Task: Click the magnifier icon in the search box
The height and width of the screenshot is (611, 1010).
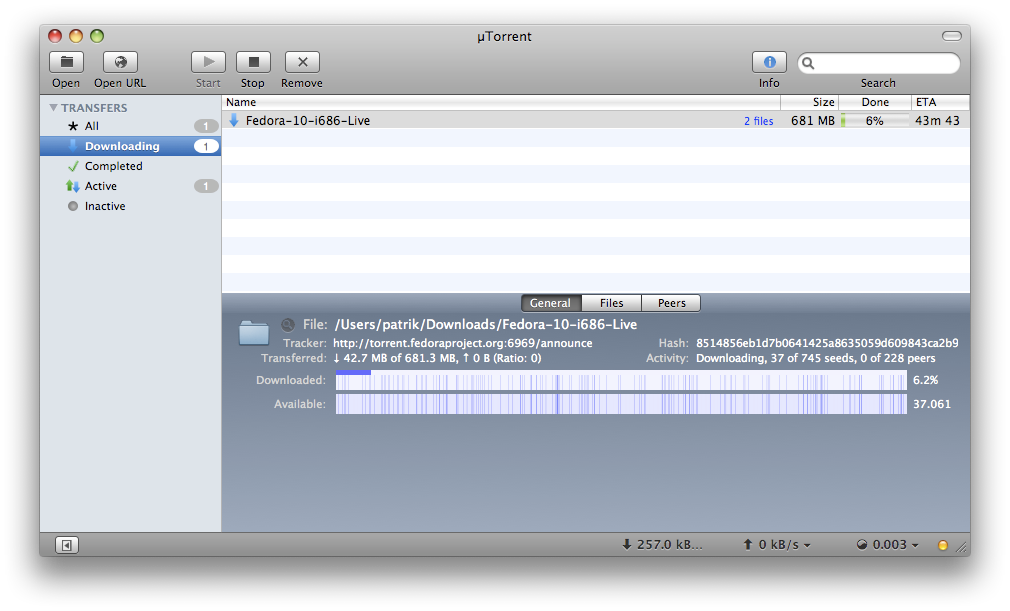Action: (808, 63)
